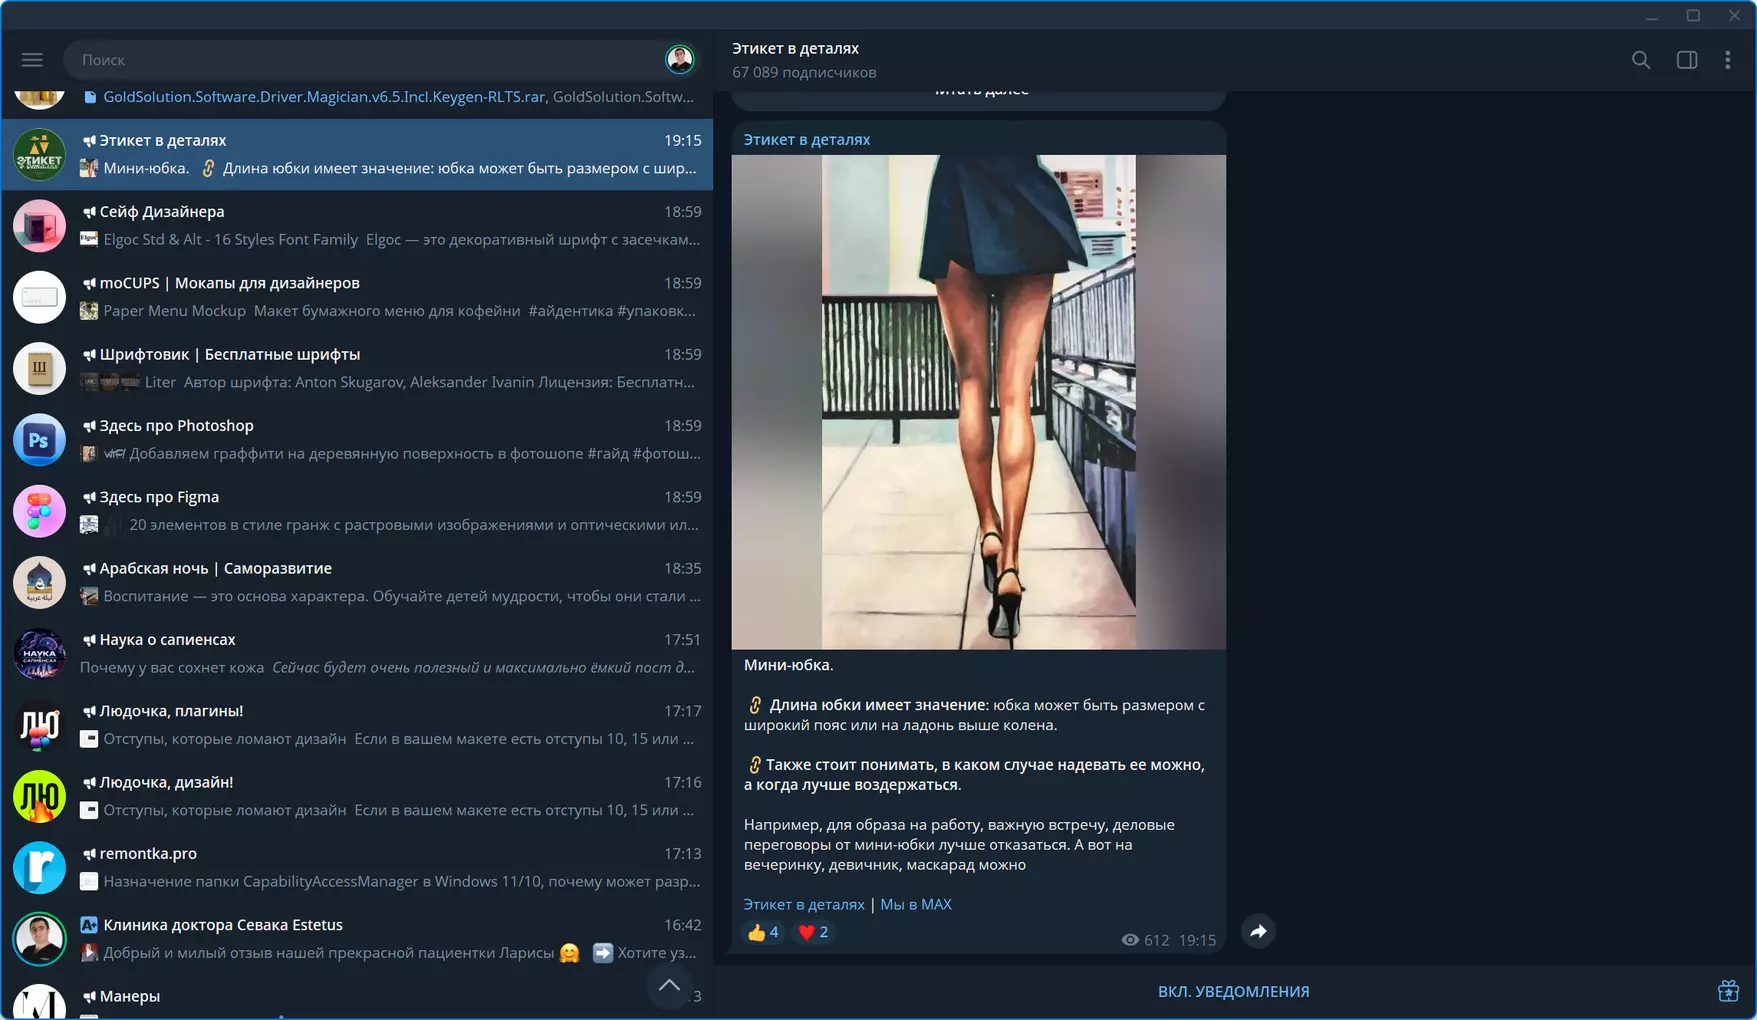1757x1020 pixels.
Task: Open the gift icon in bottom bar
Action: coord(1728,991)
